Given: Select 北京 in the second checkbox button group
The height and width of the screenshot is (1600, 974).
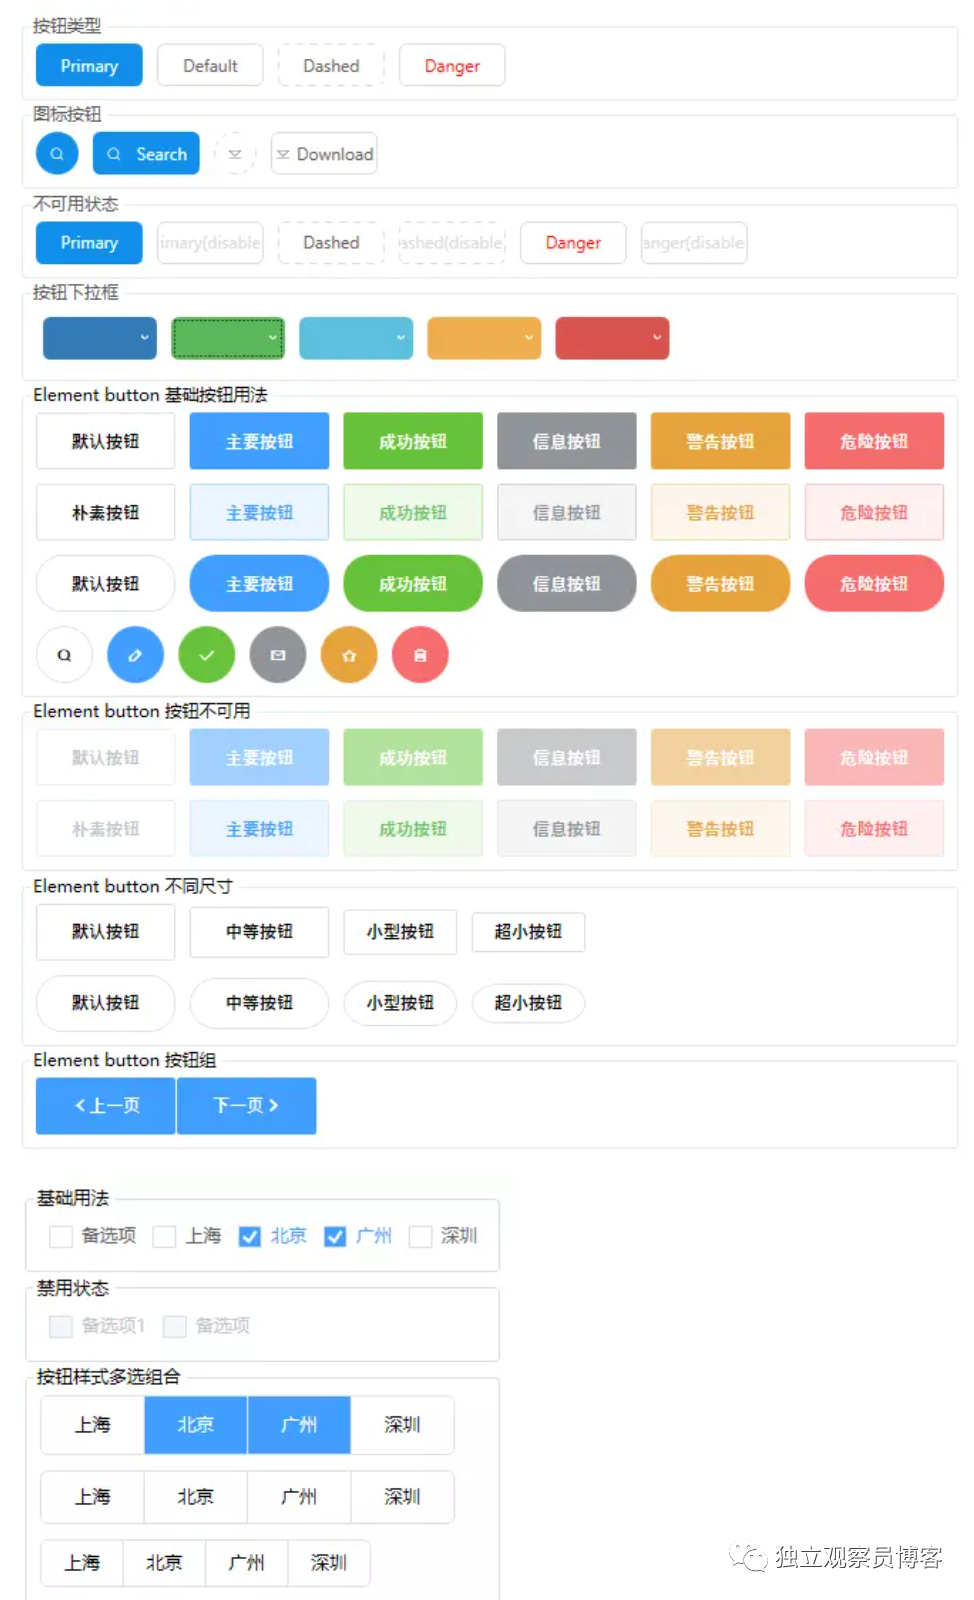Looking at the screenshot, I should [196, 1497].
